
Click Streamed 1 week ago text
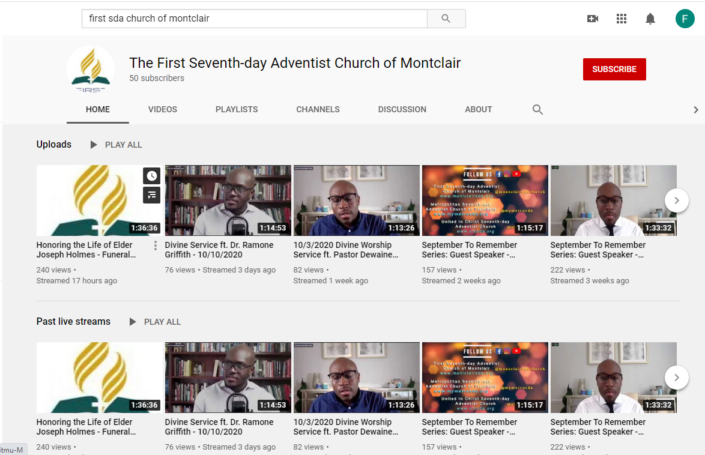click(x=330, y=281)
